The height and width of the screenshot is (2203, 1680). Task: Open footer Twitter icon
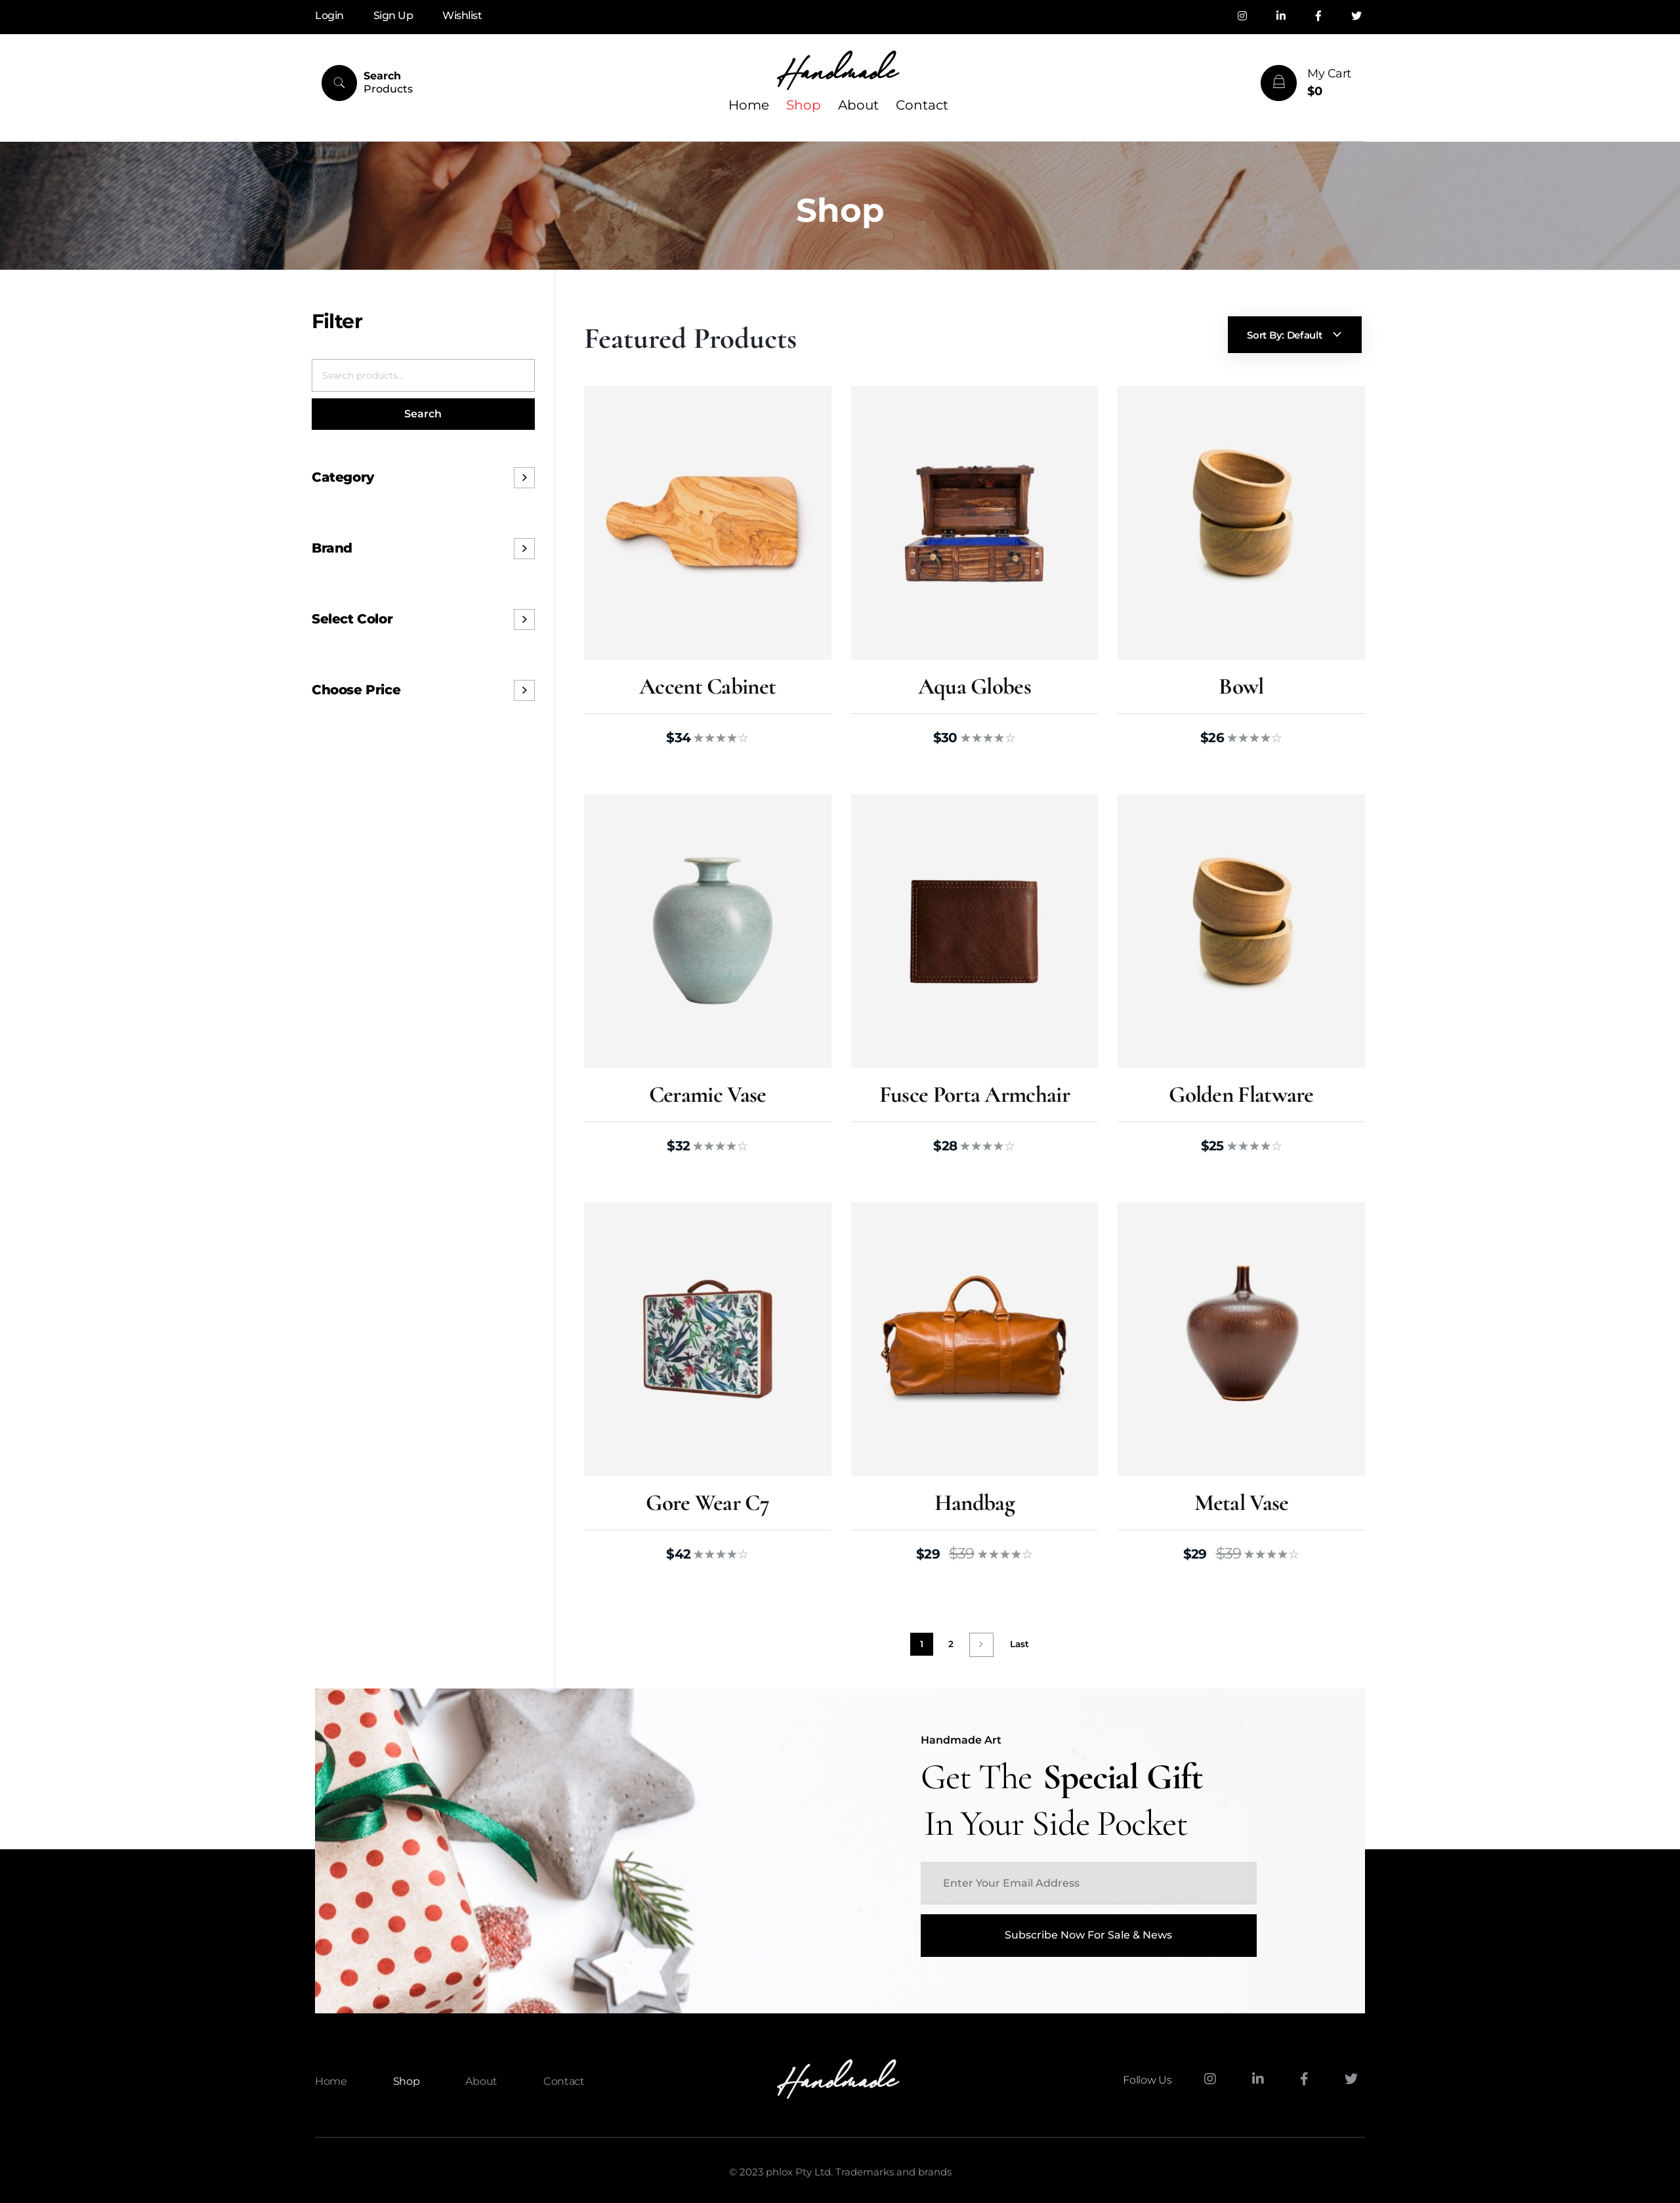1351,2079
